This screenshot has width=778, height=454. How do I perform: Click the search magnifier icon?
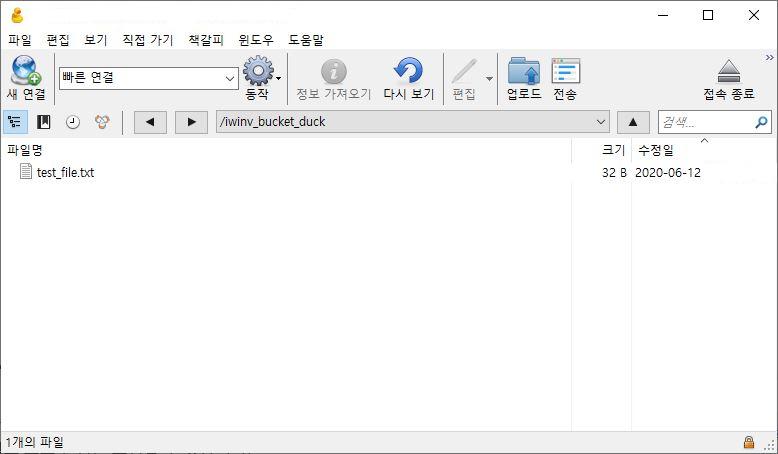click(x=761, y=122)
